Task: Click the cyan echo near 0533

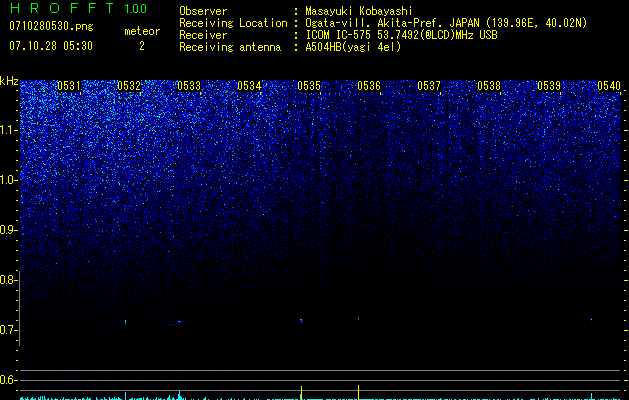Action: 180,321
